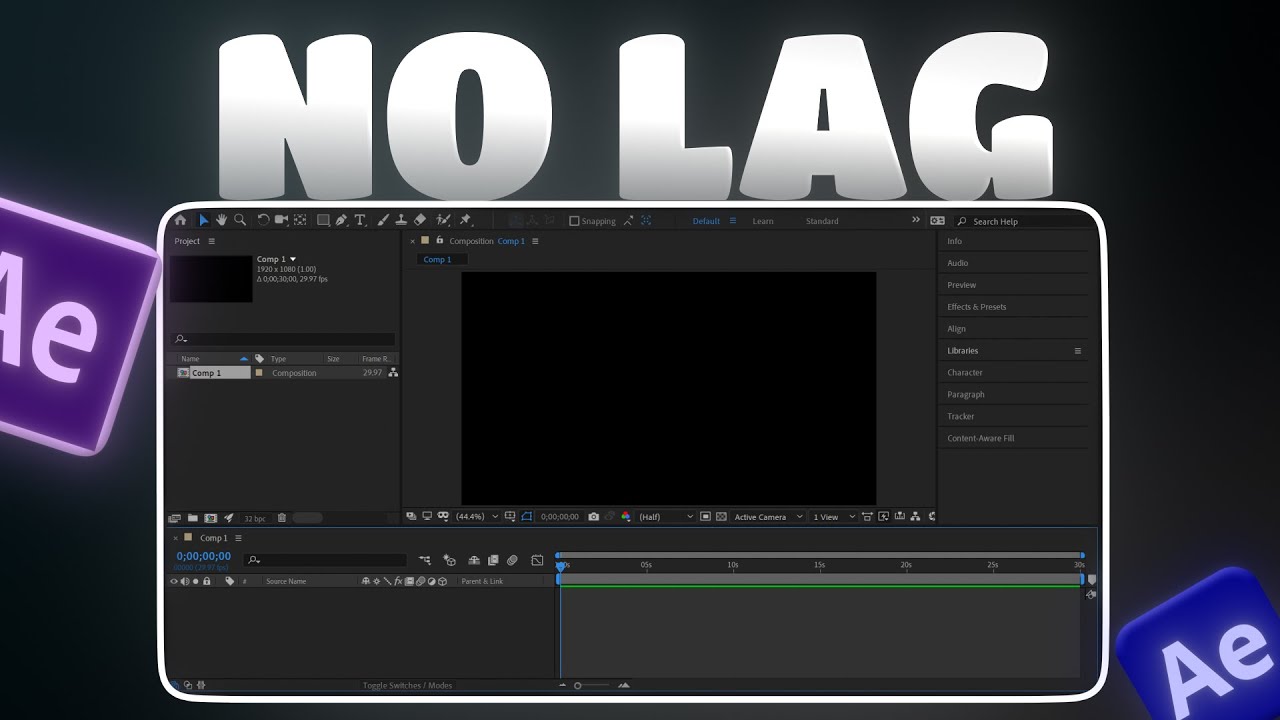Create a new folder in Project panel
The image size is (1280, 720).
pyautogui.click(x=193, y=518)
